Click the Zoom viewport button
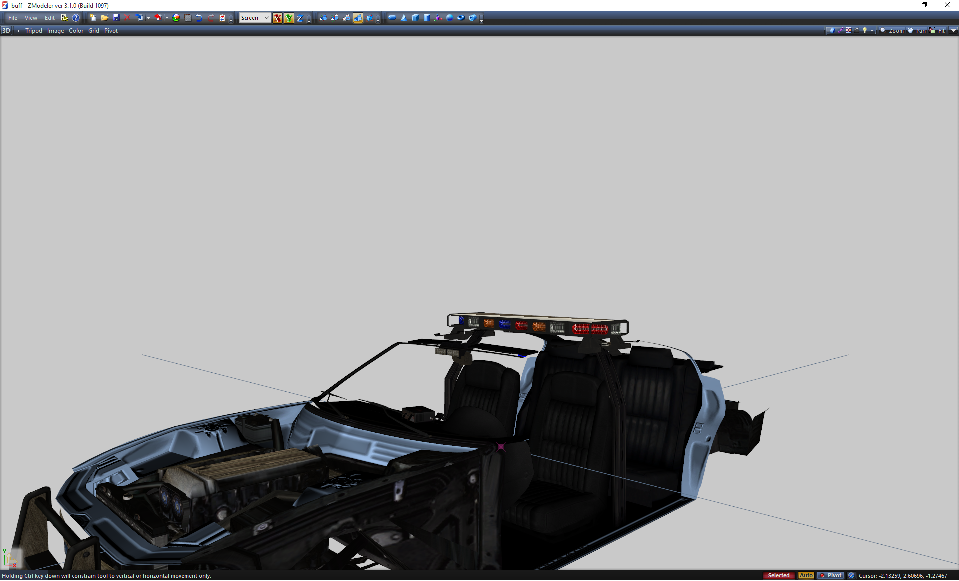This screenshot has width=959, height=581. (x=892, y=31)
